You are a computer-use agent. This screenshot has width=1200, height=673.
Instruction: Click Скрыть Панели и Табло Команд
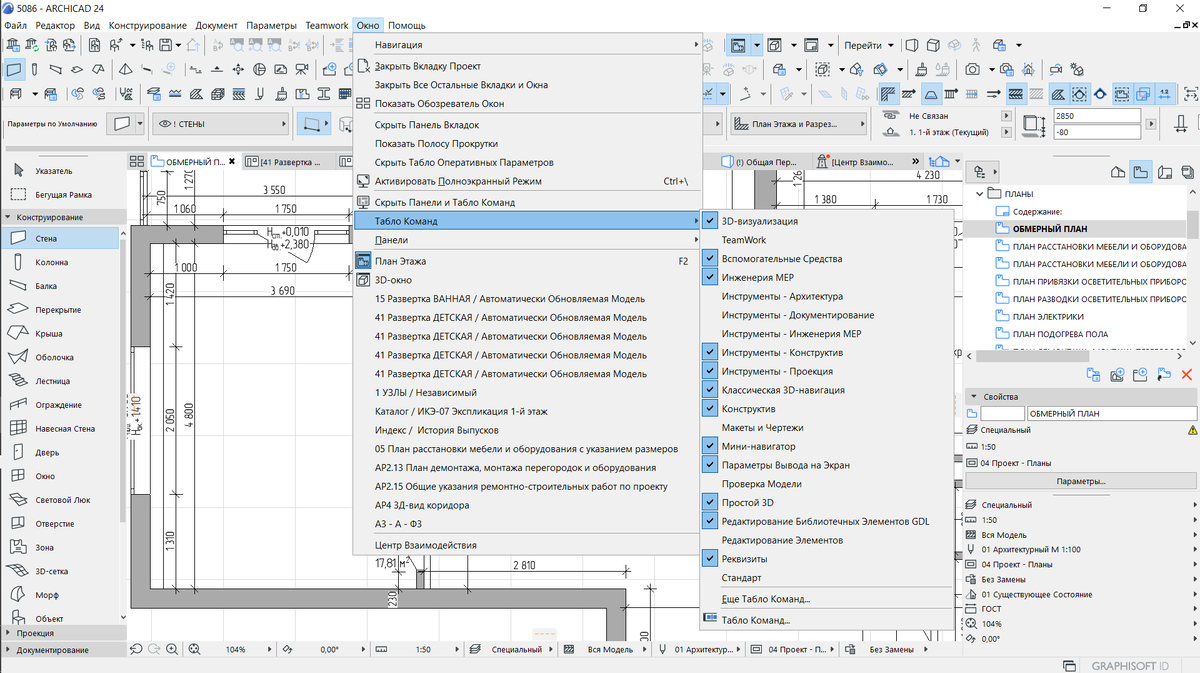pos(528,202)
